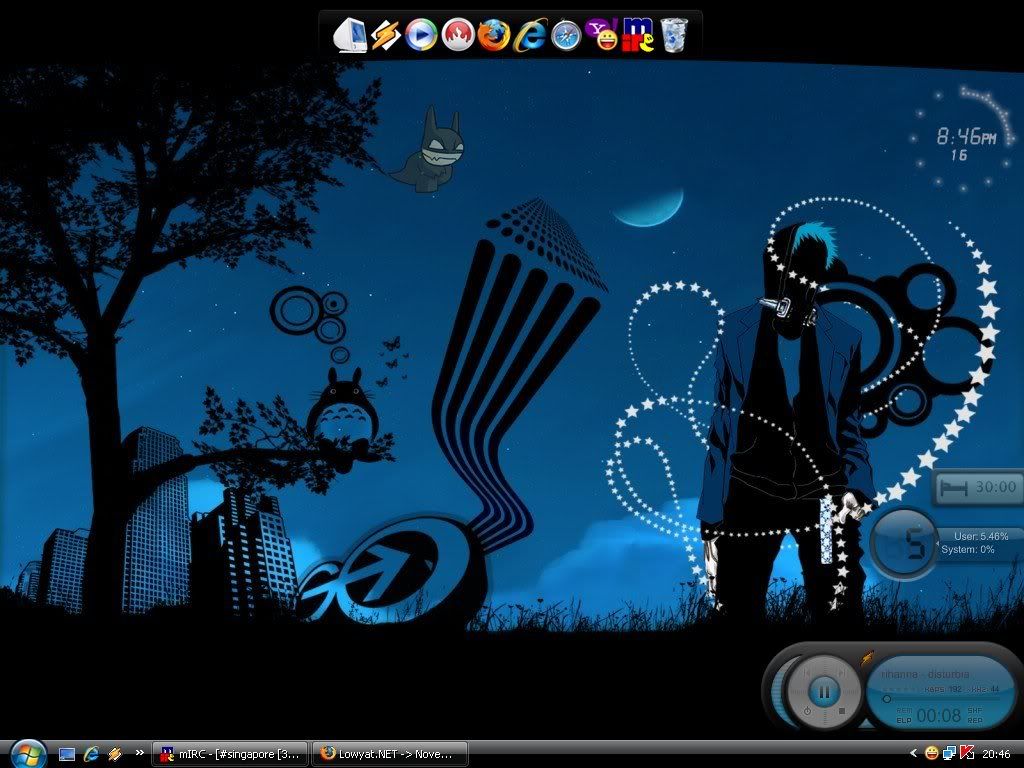Open My Computer monitor icon in dock
Image resolution: width=1024 pixels, height=768 pixels.
[349, 36]
